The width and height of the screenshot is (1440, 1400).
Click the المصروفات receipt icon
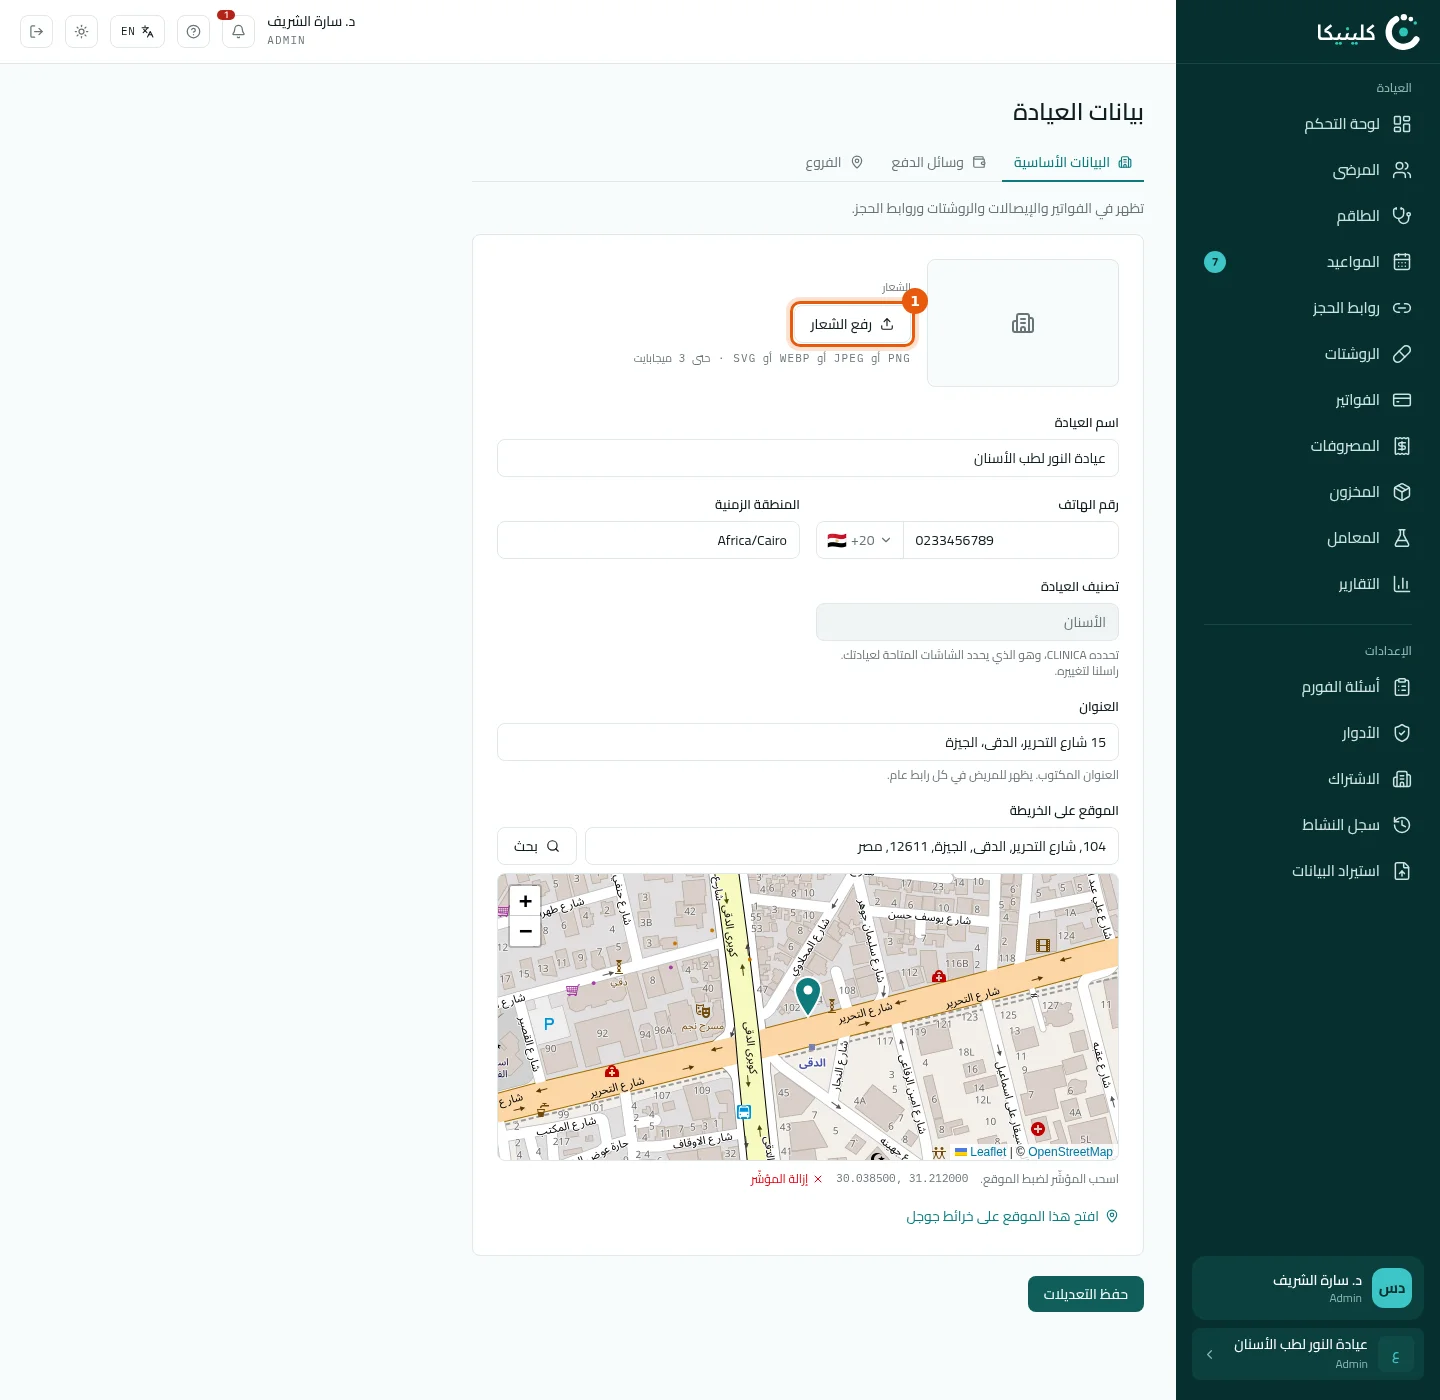(1402, 446)
